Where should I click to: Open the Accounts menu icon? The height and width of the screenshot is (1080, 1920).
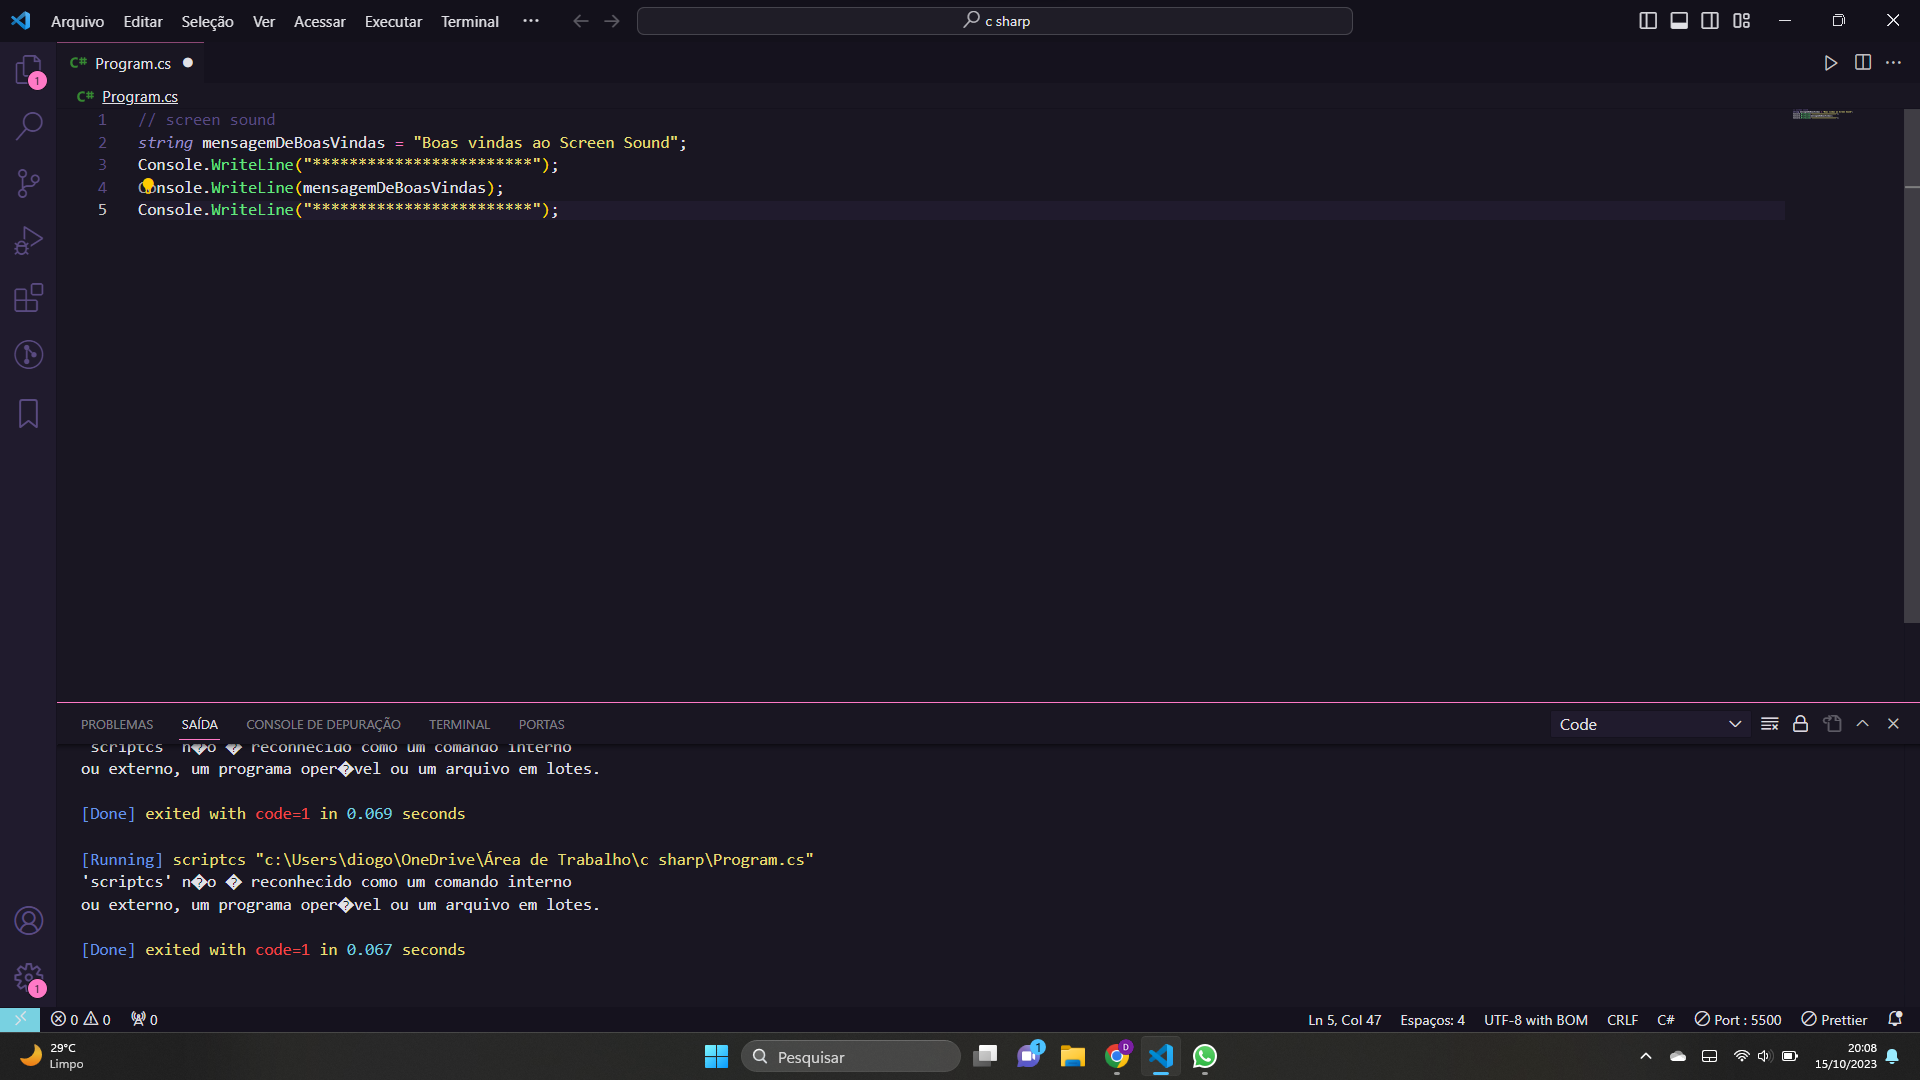(29, 920)
